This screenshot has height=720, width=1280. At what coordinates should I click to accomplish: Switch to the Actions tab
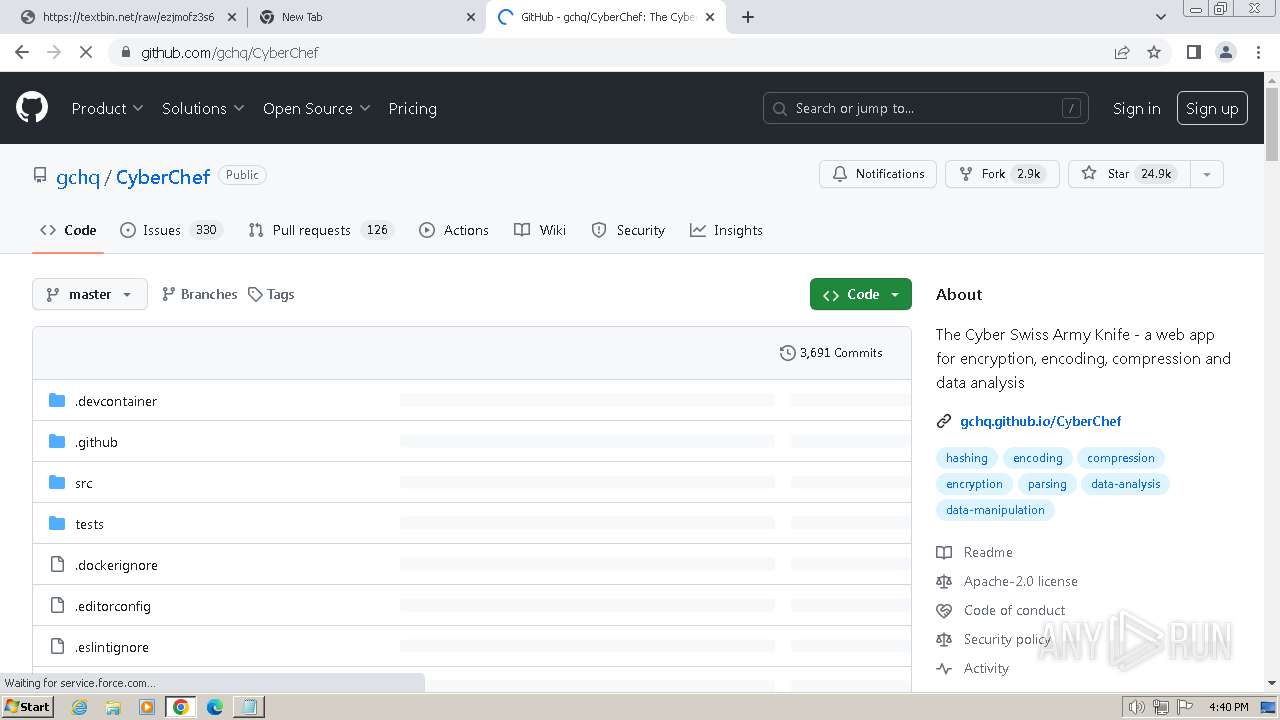pos(454,230)
